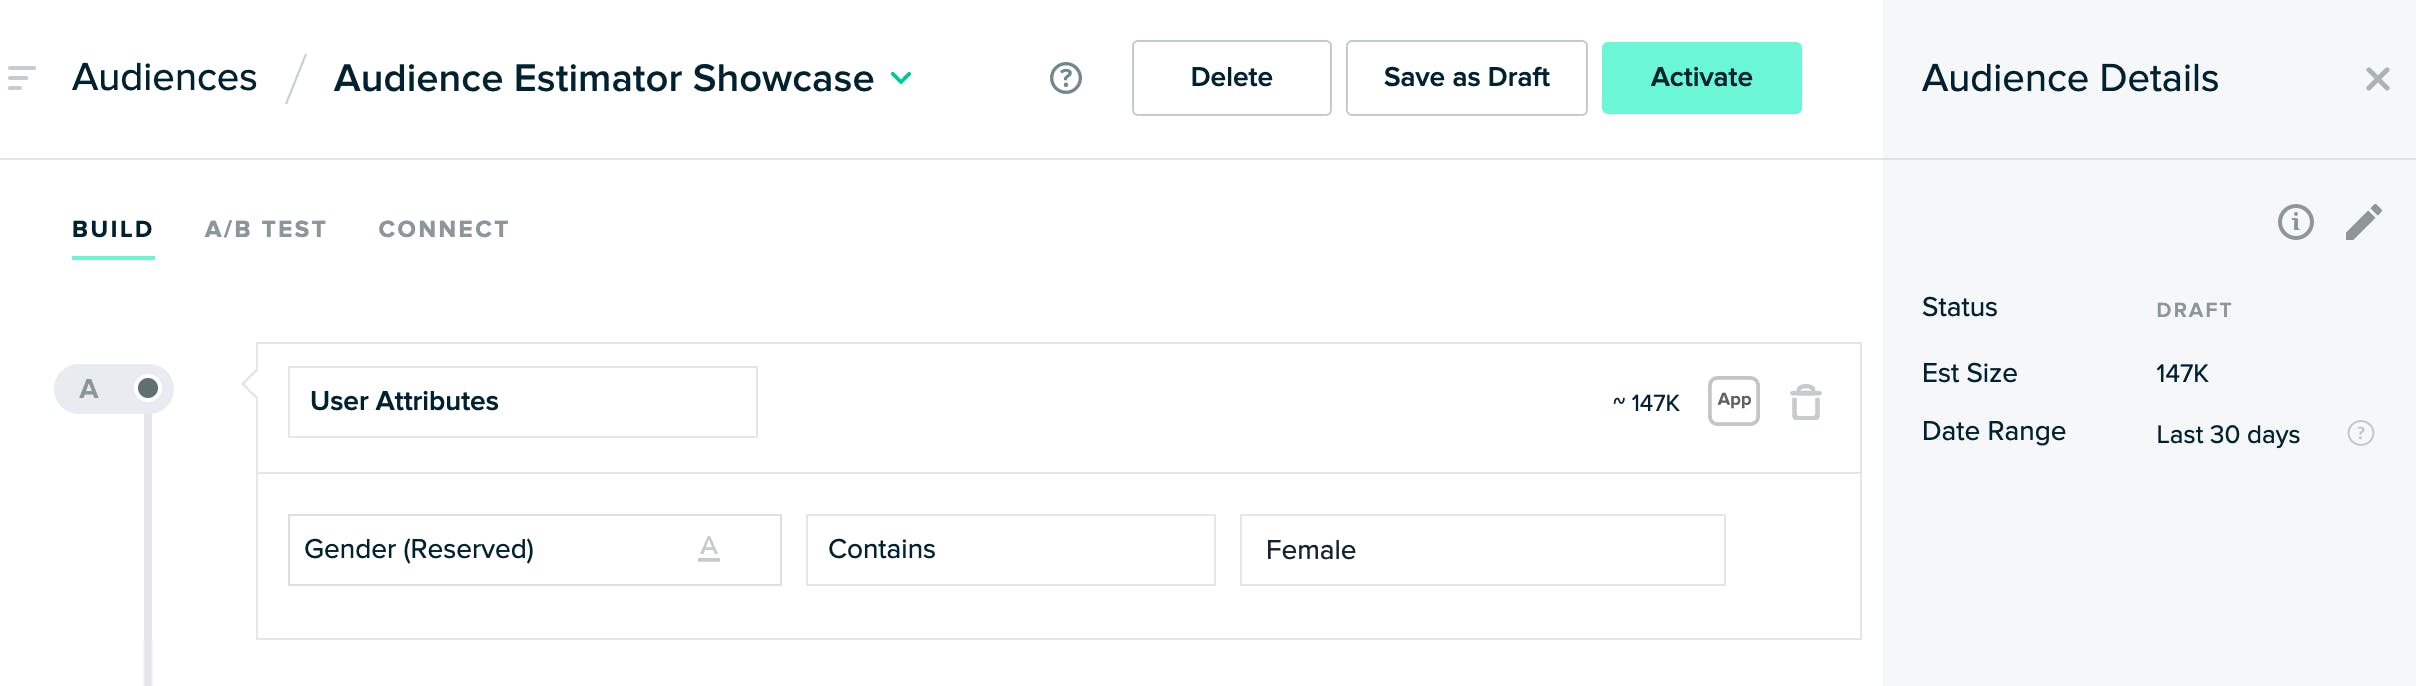
Task: Expand the audience name dropdown chevron
Action: (901, 78)
